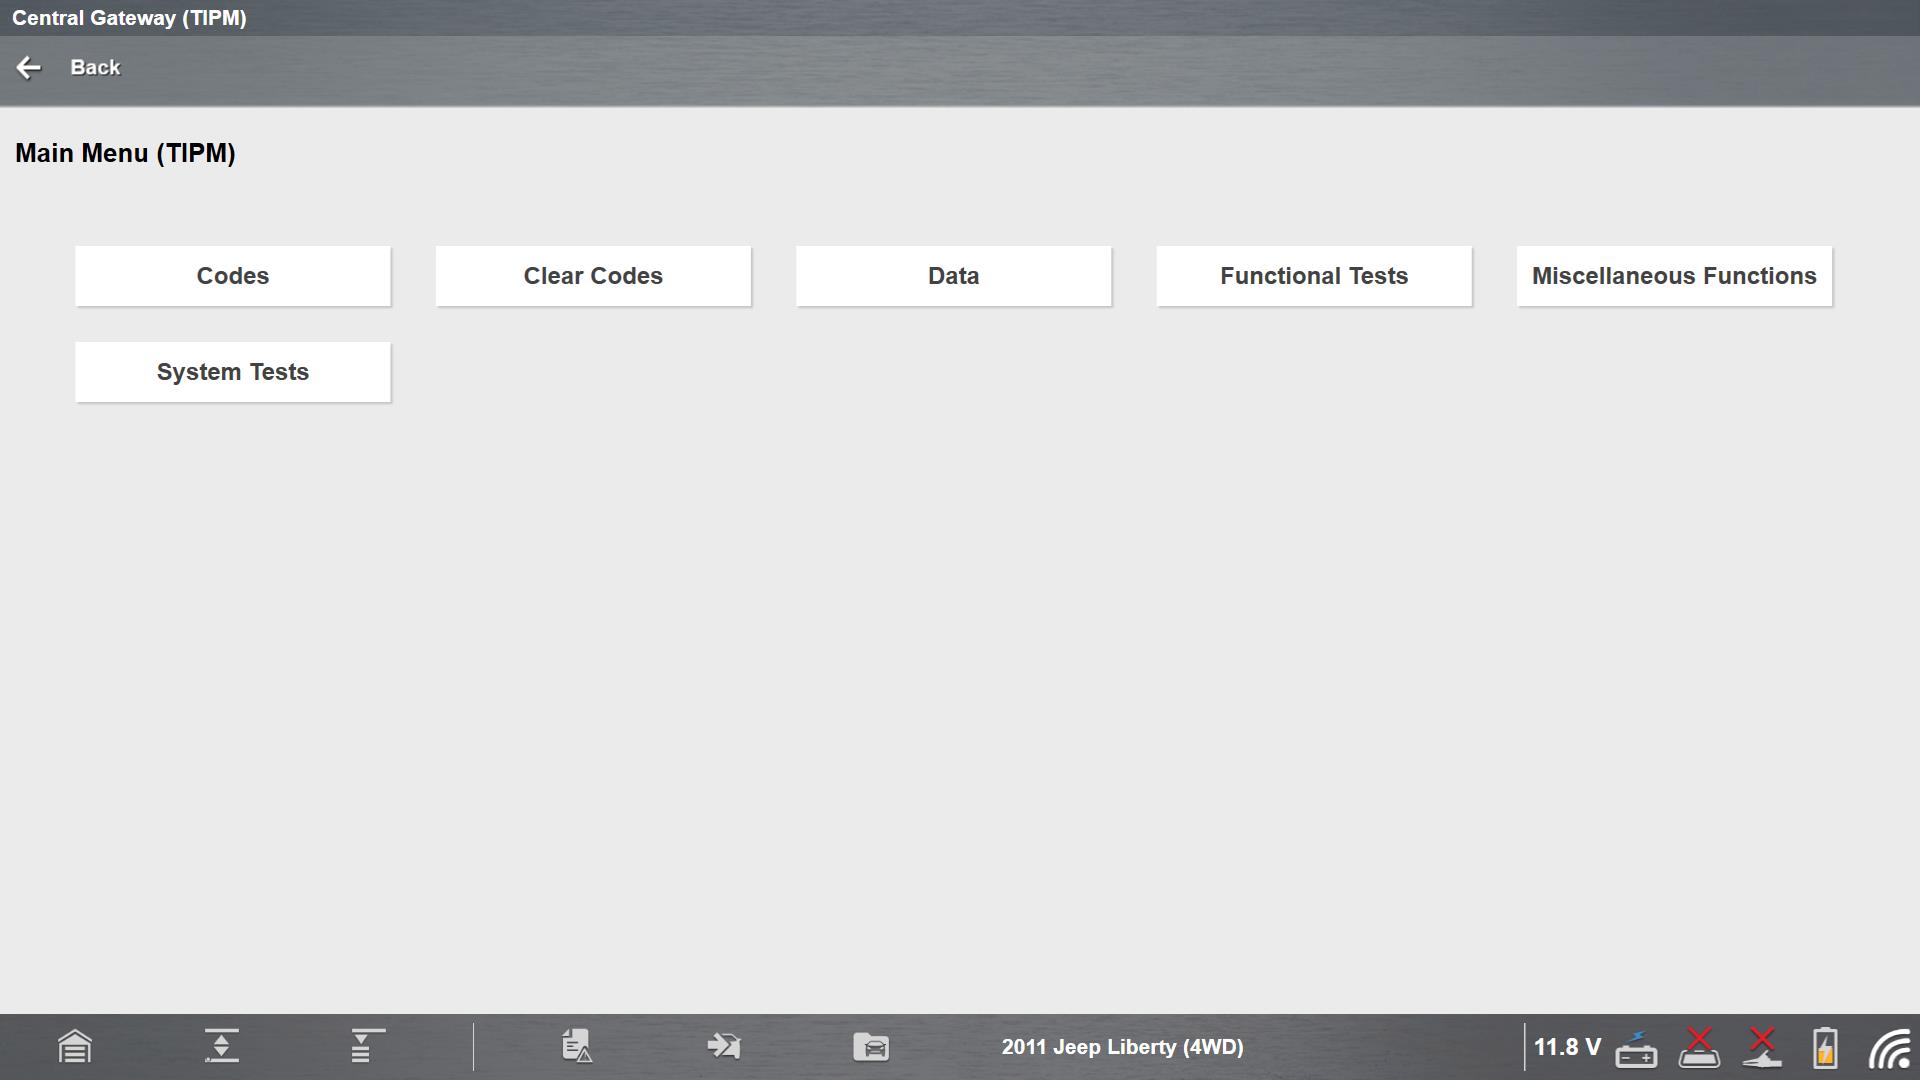Select Clear Codes
Screen dimensions: 1920x1080
(593, 276)
